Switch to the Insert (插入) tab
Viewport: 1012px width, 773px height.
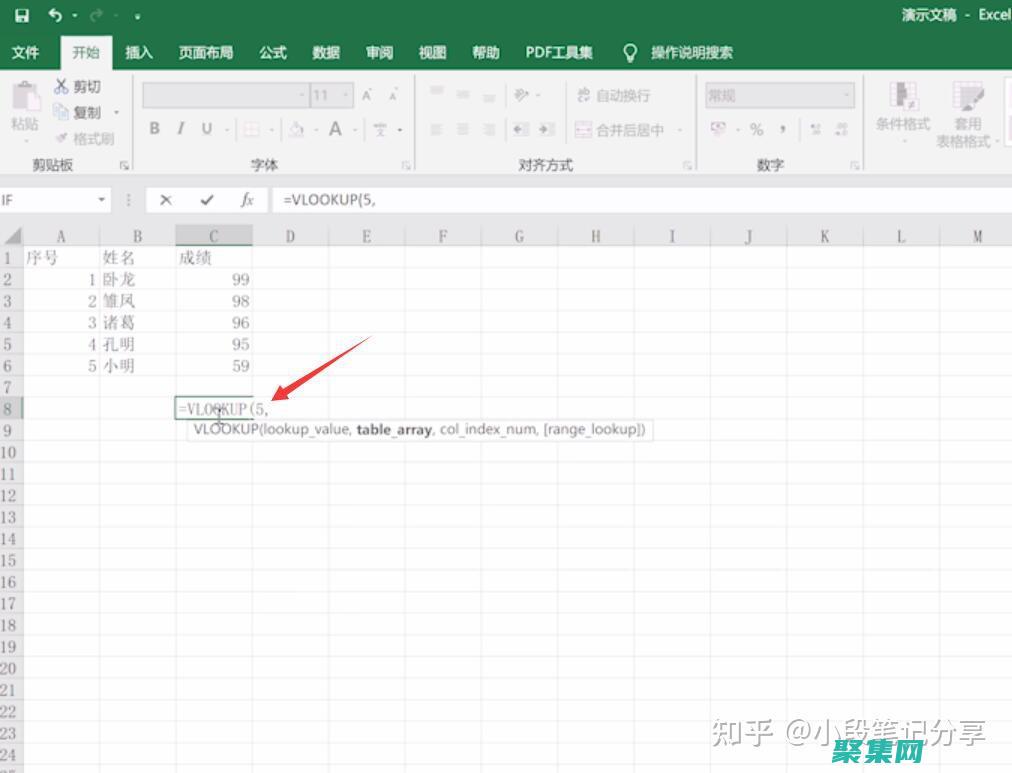point(139,52)
